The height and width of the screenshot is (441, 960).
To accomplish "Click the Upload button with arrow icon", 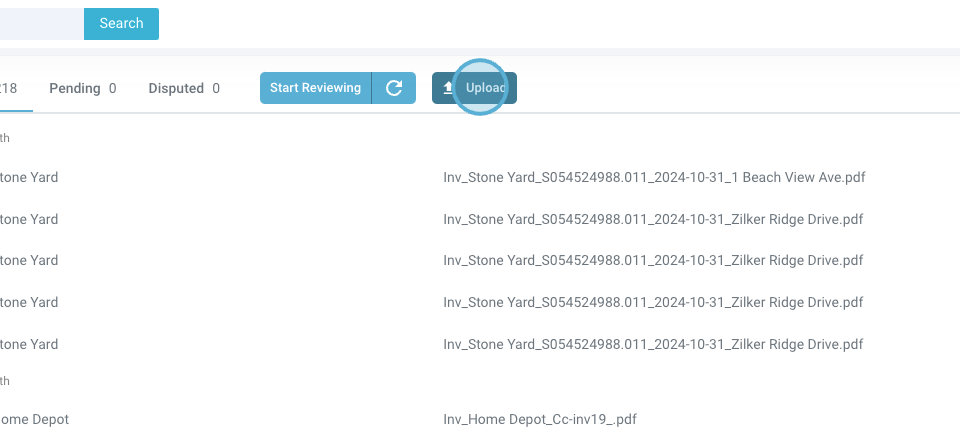I will (x=474, y=88).
